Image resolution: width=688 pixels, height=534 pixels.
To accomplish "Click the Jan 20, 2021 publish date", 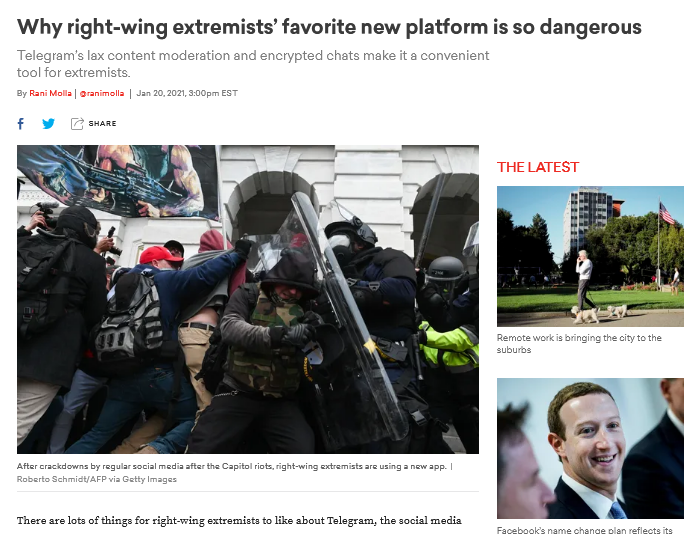I will coord(187,93).
